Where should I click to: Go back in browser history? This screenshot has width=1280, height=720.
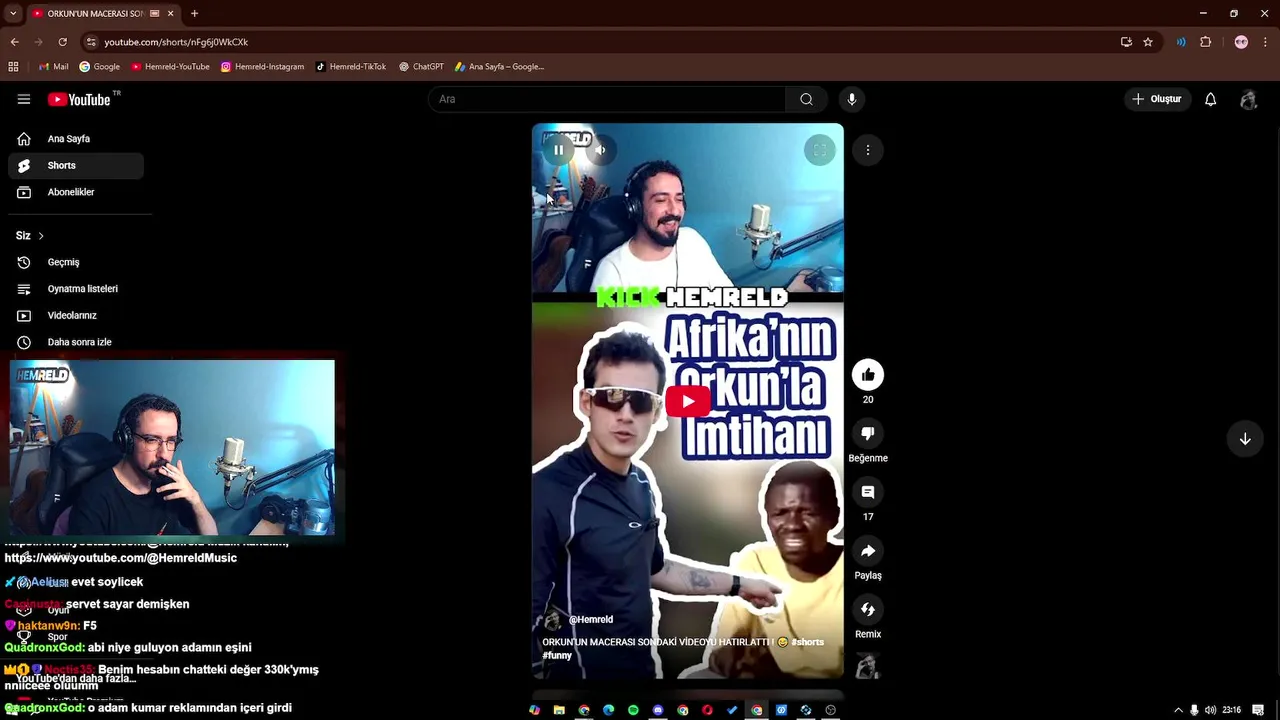[14, 42]
